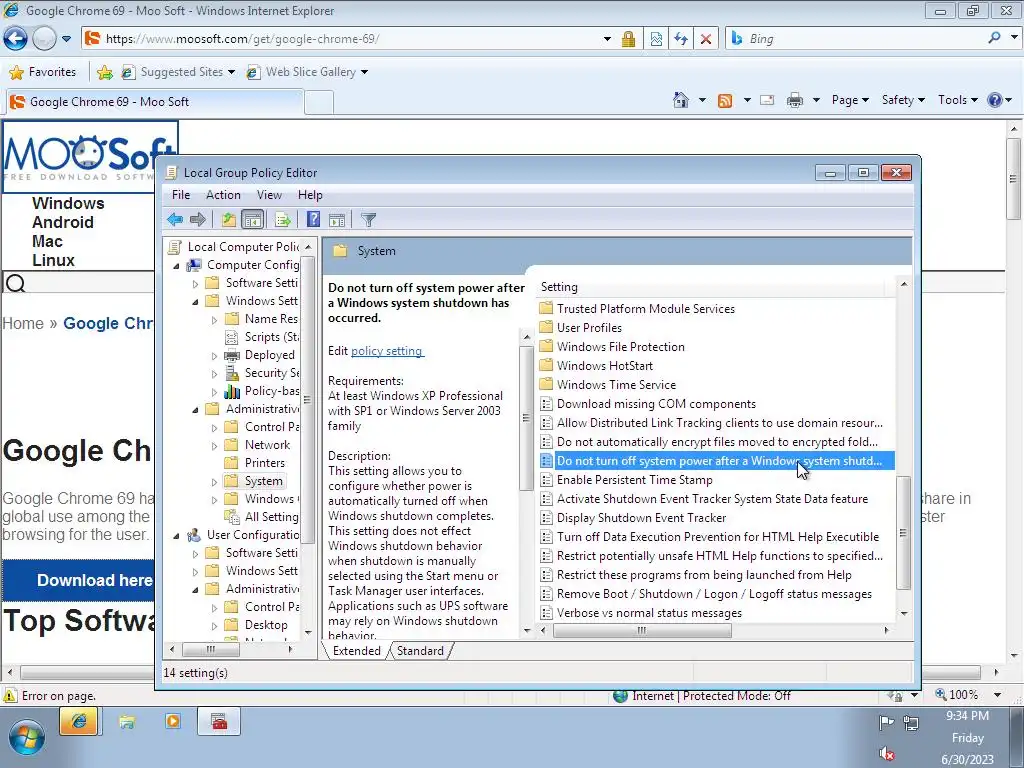Switch to the Extended tab

(357, 650)
